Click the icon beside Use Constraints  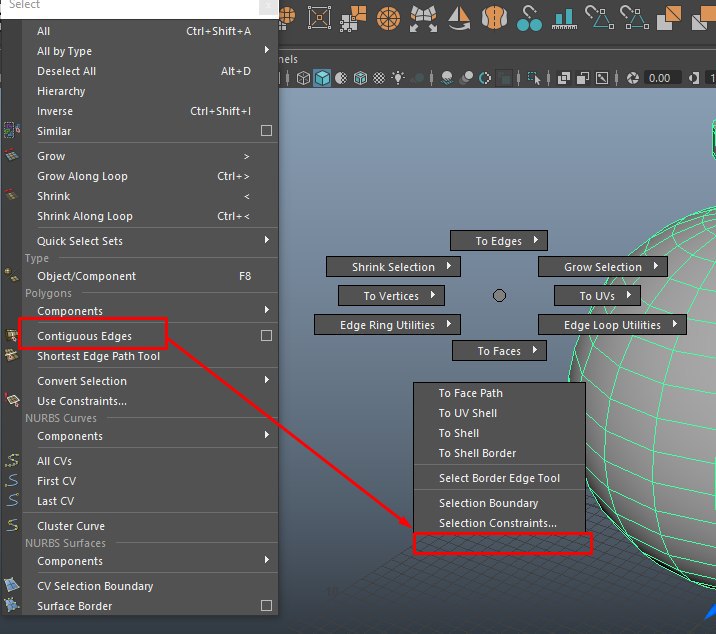[x=12, y=400]
